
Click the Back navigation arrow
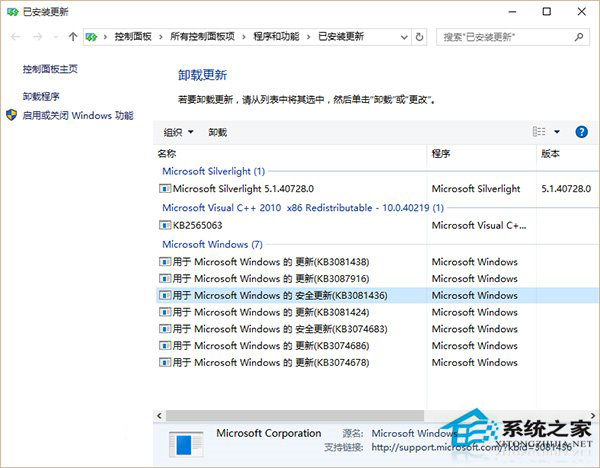(16, 37)
